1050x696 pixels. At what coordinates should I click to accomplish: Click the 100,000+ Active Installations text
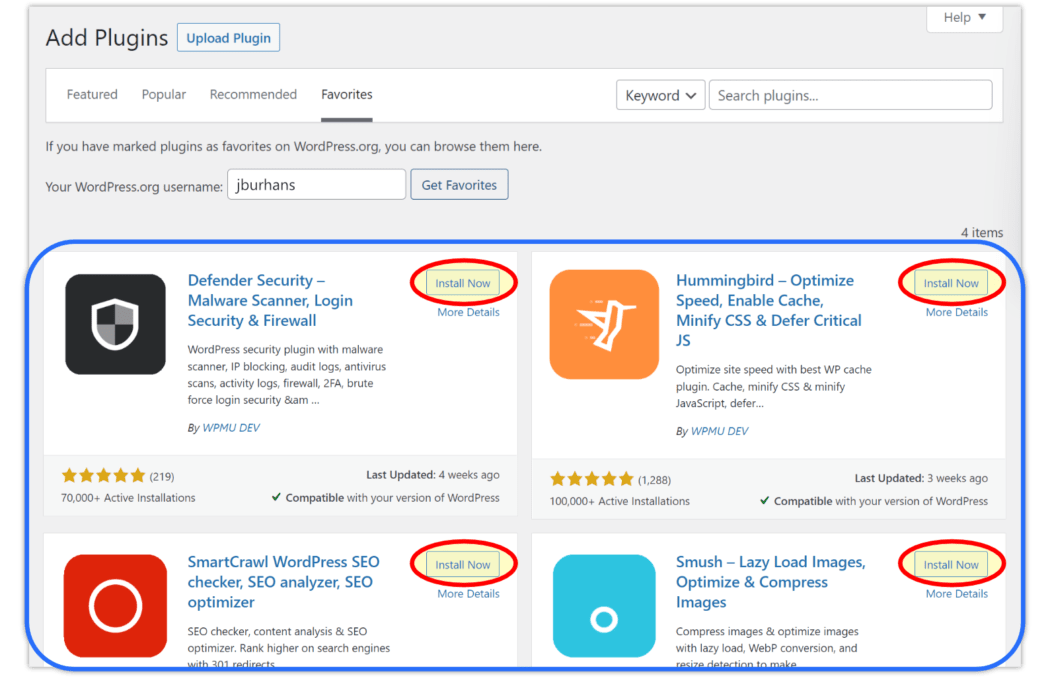[x=619, y=501]
